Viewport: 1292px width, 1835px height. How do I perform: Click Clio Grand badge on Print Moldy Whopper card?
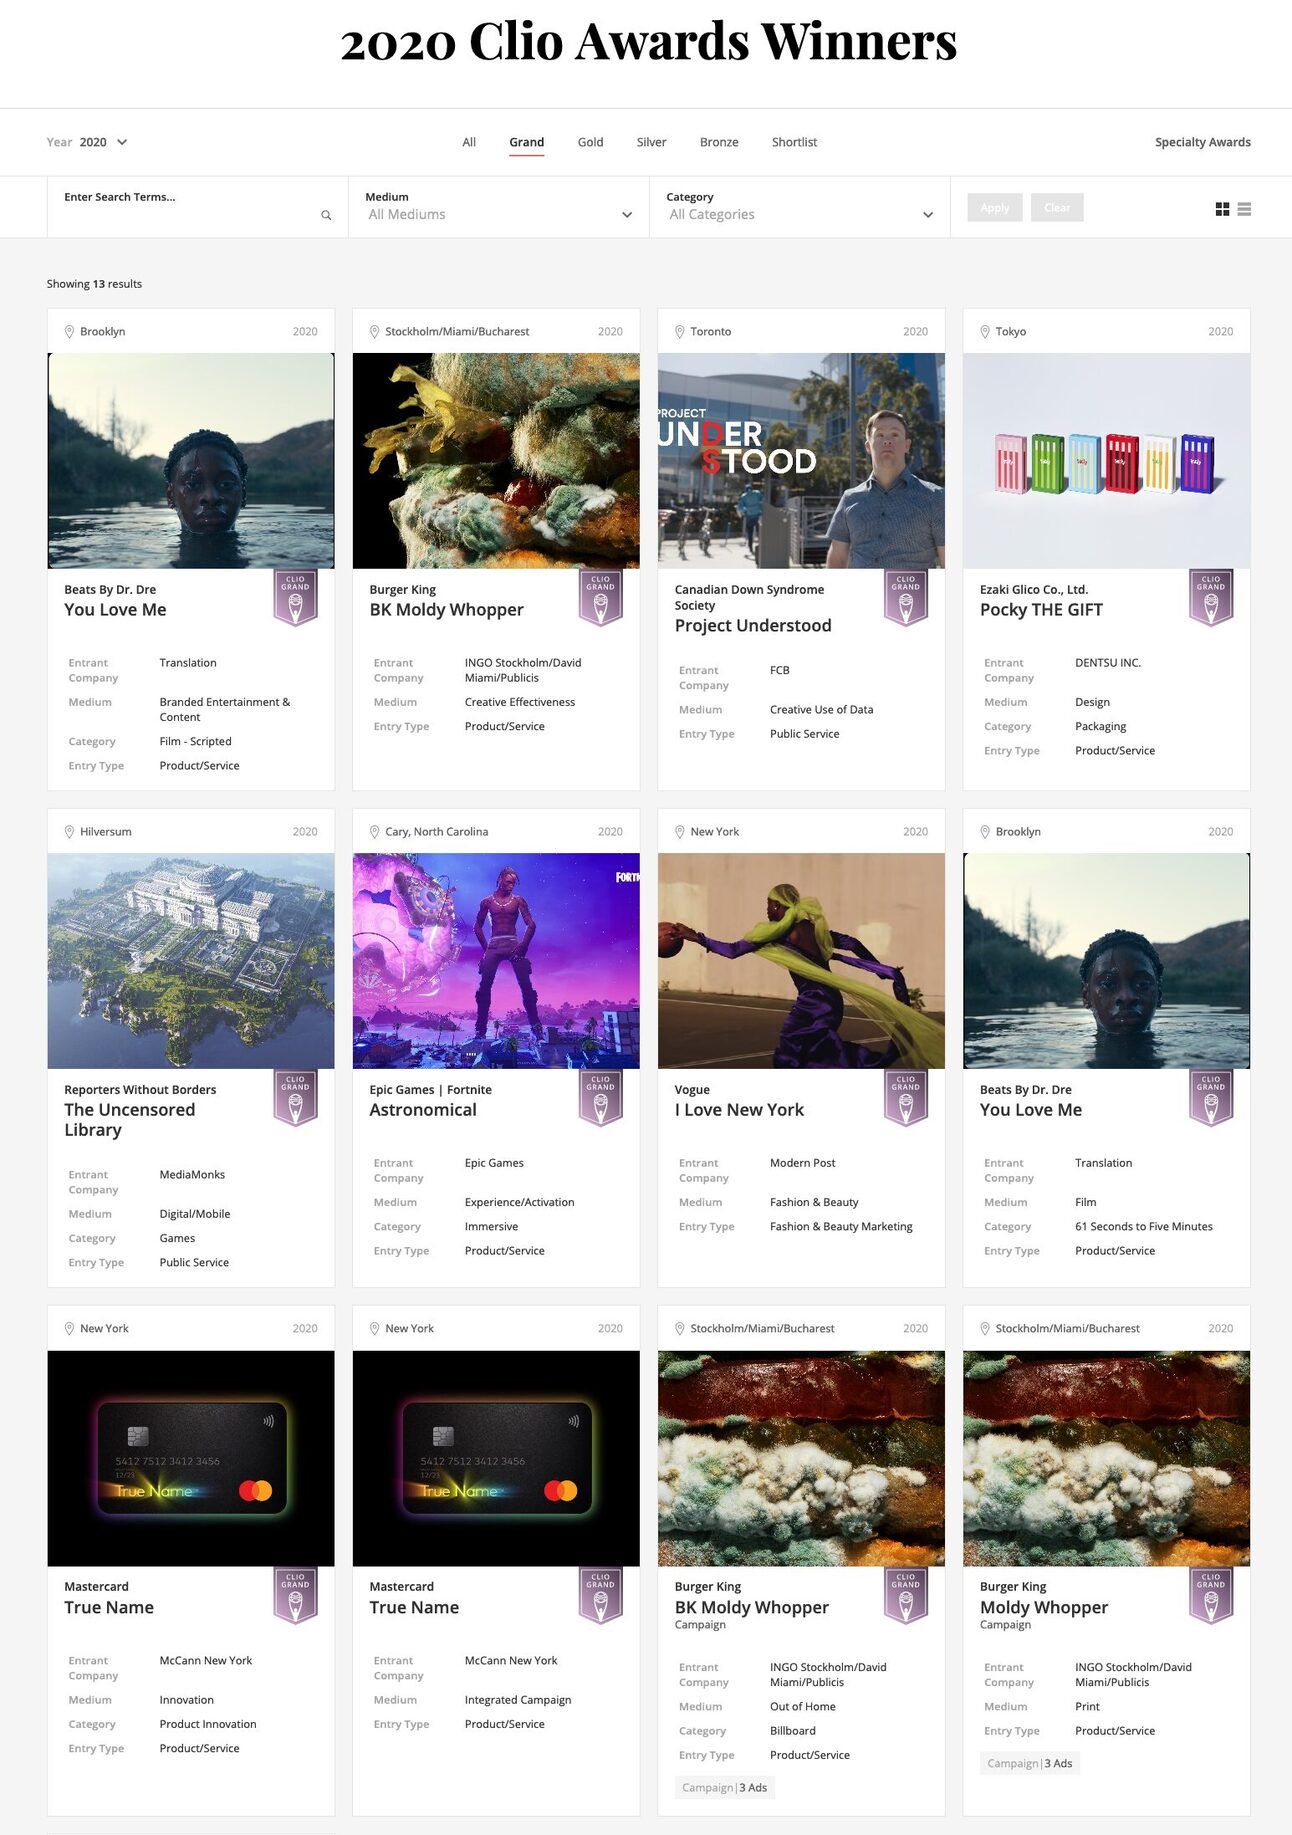(1211, 1595)
